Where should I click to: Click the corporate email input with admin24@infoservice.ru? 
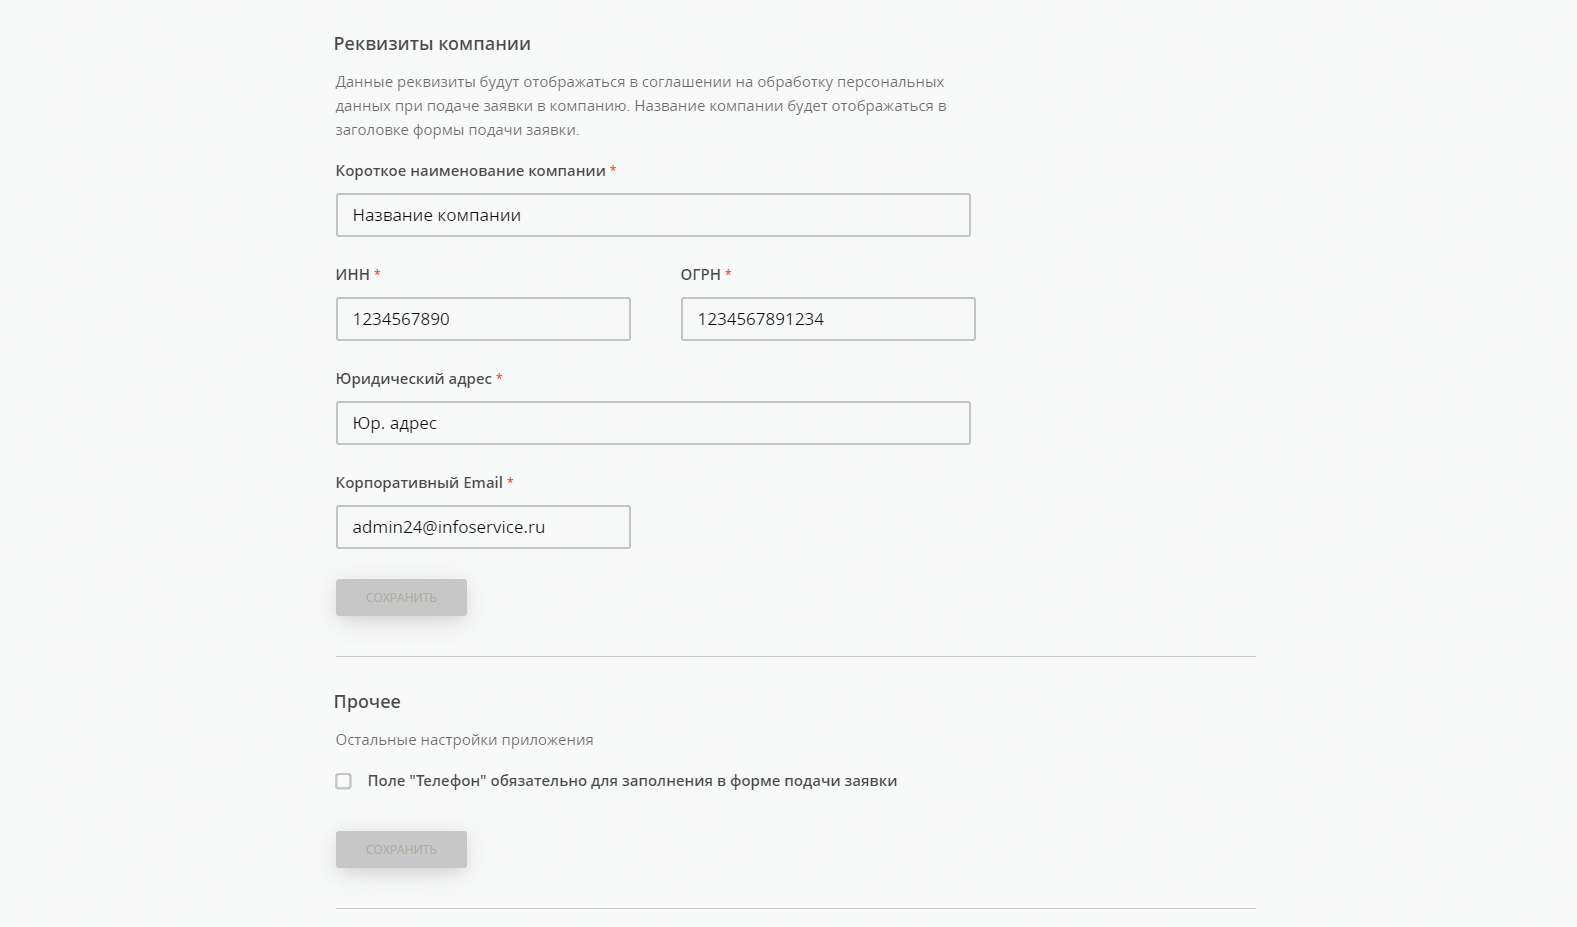pyautogui.click(x=483, y=527)
